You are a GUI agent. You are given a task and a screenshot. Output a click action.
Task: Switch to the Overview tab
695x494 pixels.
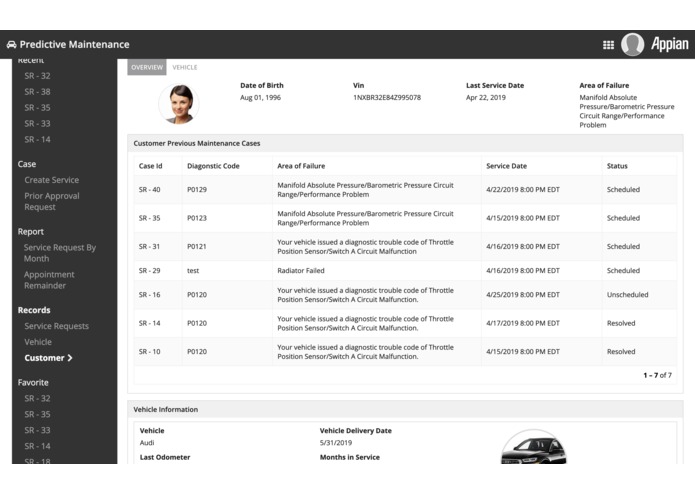coord(147,67)
